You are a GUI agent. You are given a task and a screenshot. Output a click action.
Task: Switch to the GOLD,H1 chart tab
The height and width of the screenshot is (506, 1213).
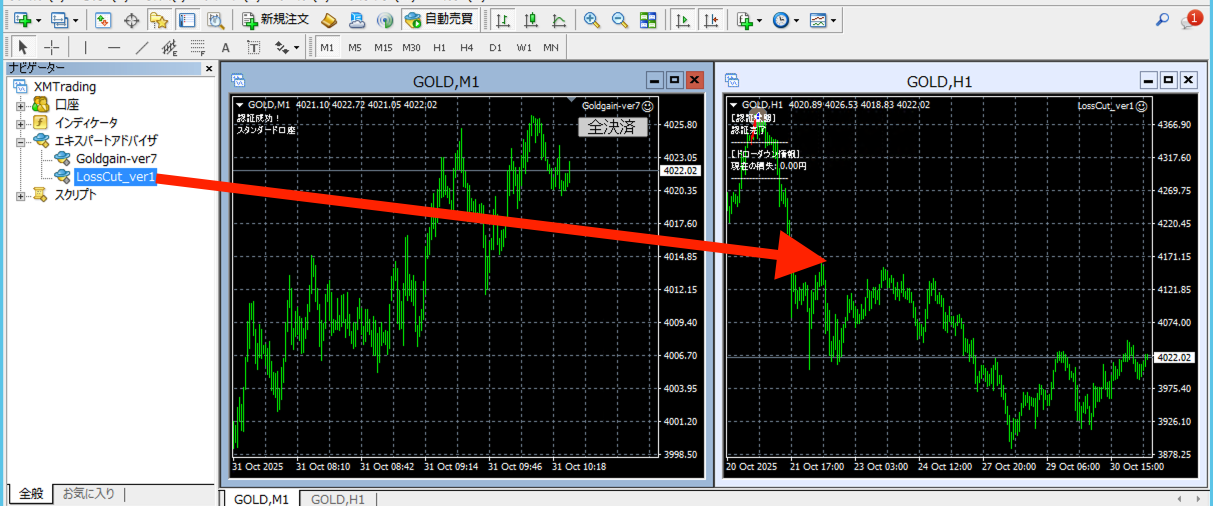click(x=336, y=498)
